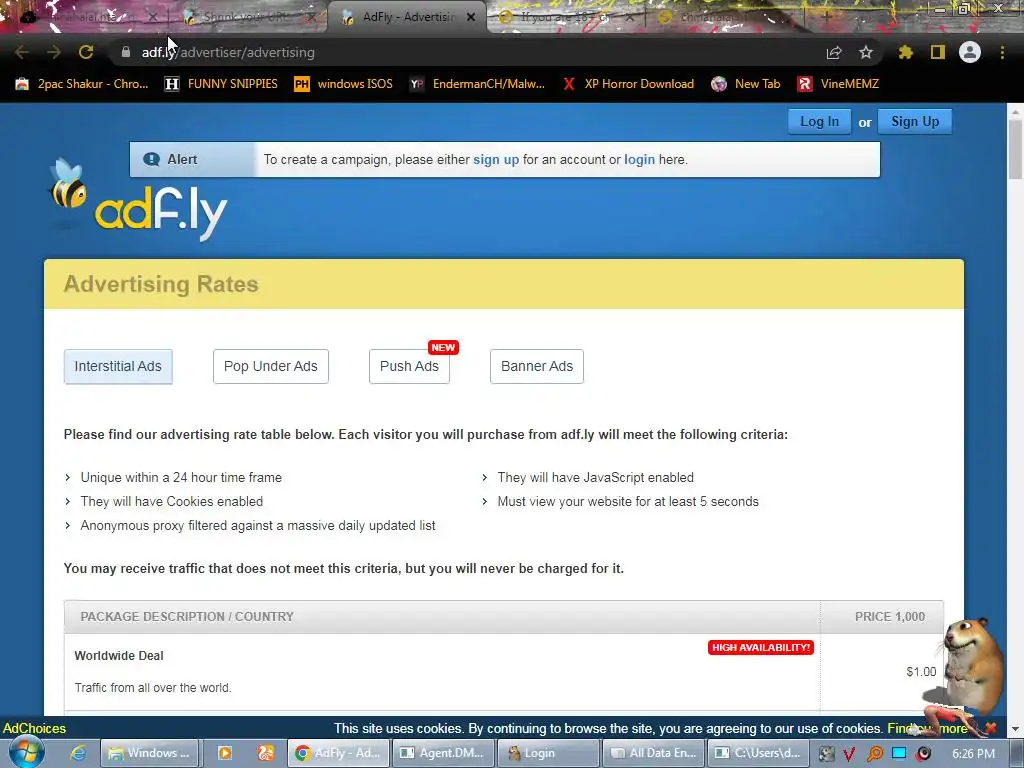Select the Push Ads tab
Viewport: 1024px width, 768px height.
click(x=409, y=366)
